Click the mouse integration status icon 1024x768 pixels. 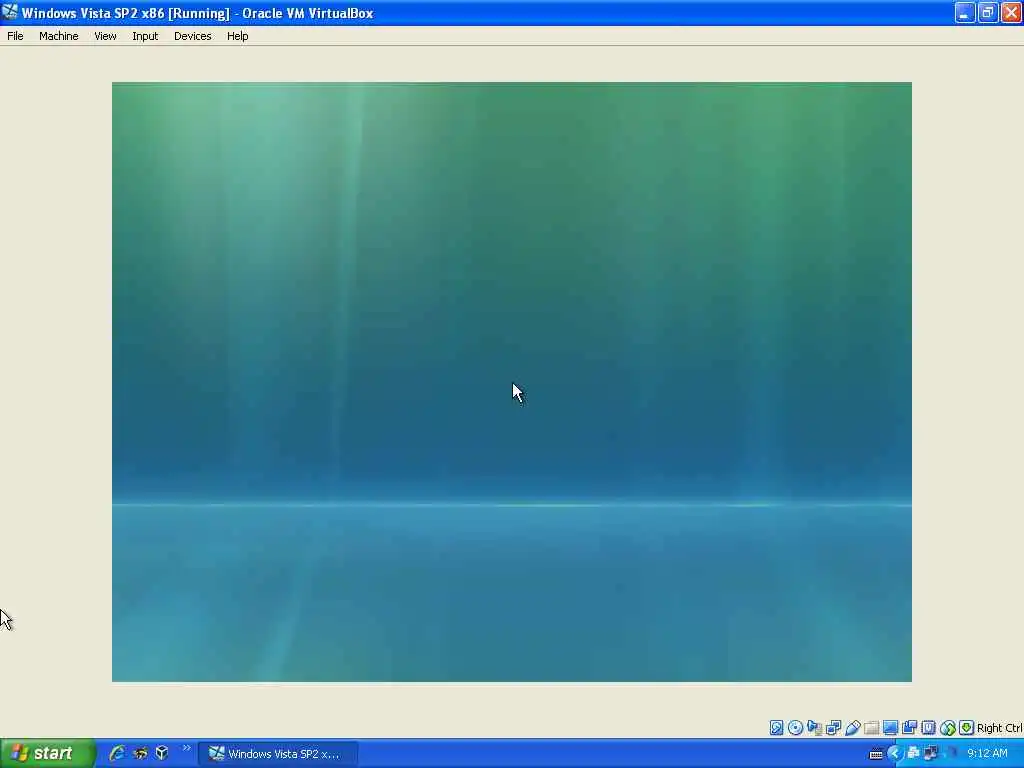pos(948,728)
